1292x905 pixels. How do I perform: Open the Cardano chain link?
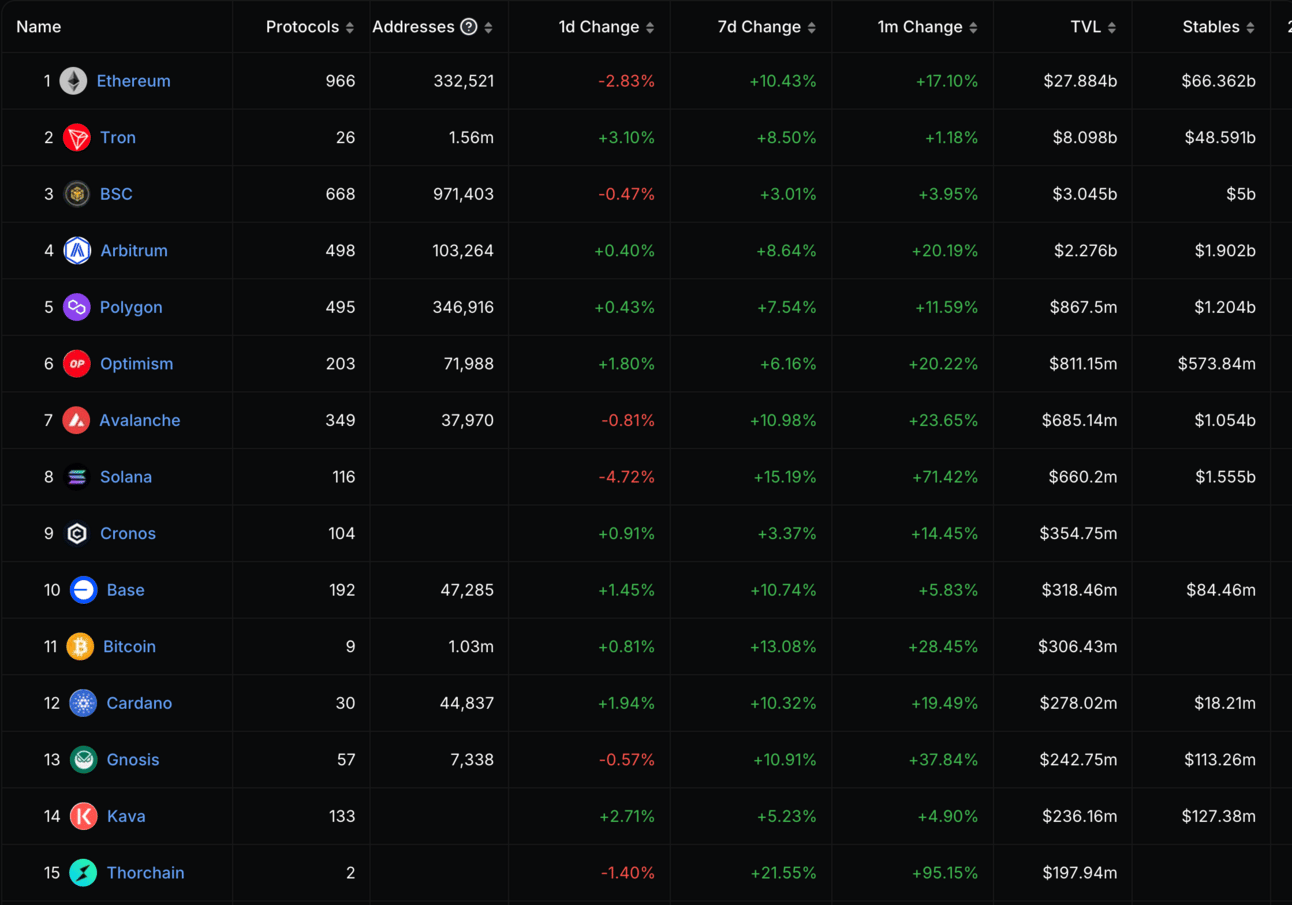click(x=139, y=703)
